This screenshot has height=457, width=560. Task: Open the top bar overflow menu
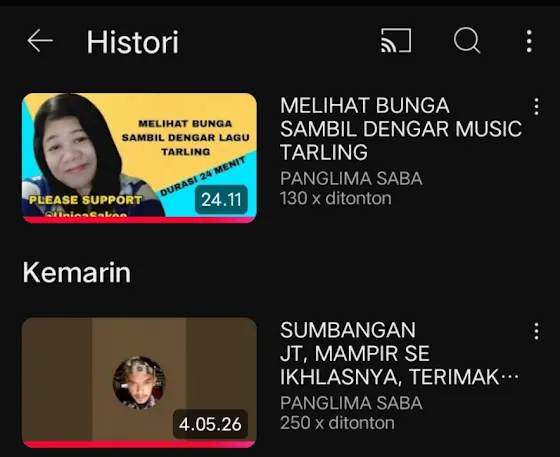pyautogui.click(x=529, y=41)
